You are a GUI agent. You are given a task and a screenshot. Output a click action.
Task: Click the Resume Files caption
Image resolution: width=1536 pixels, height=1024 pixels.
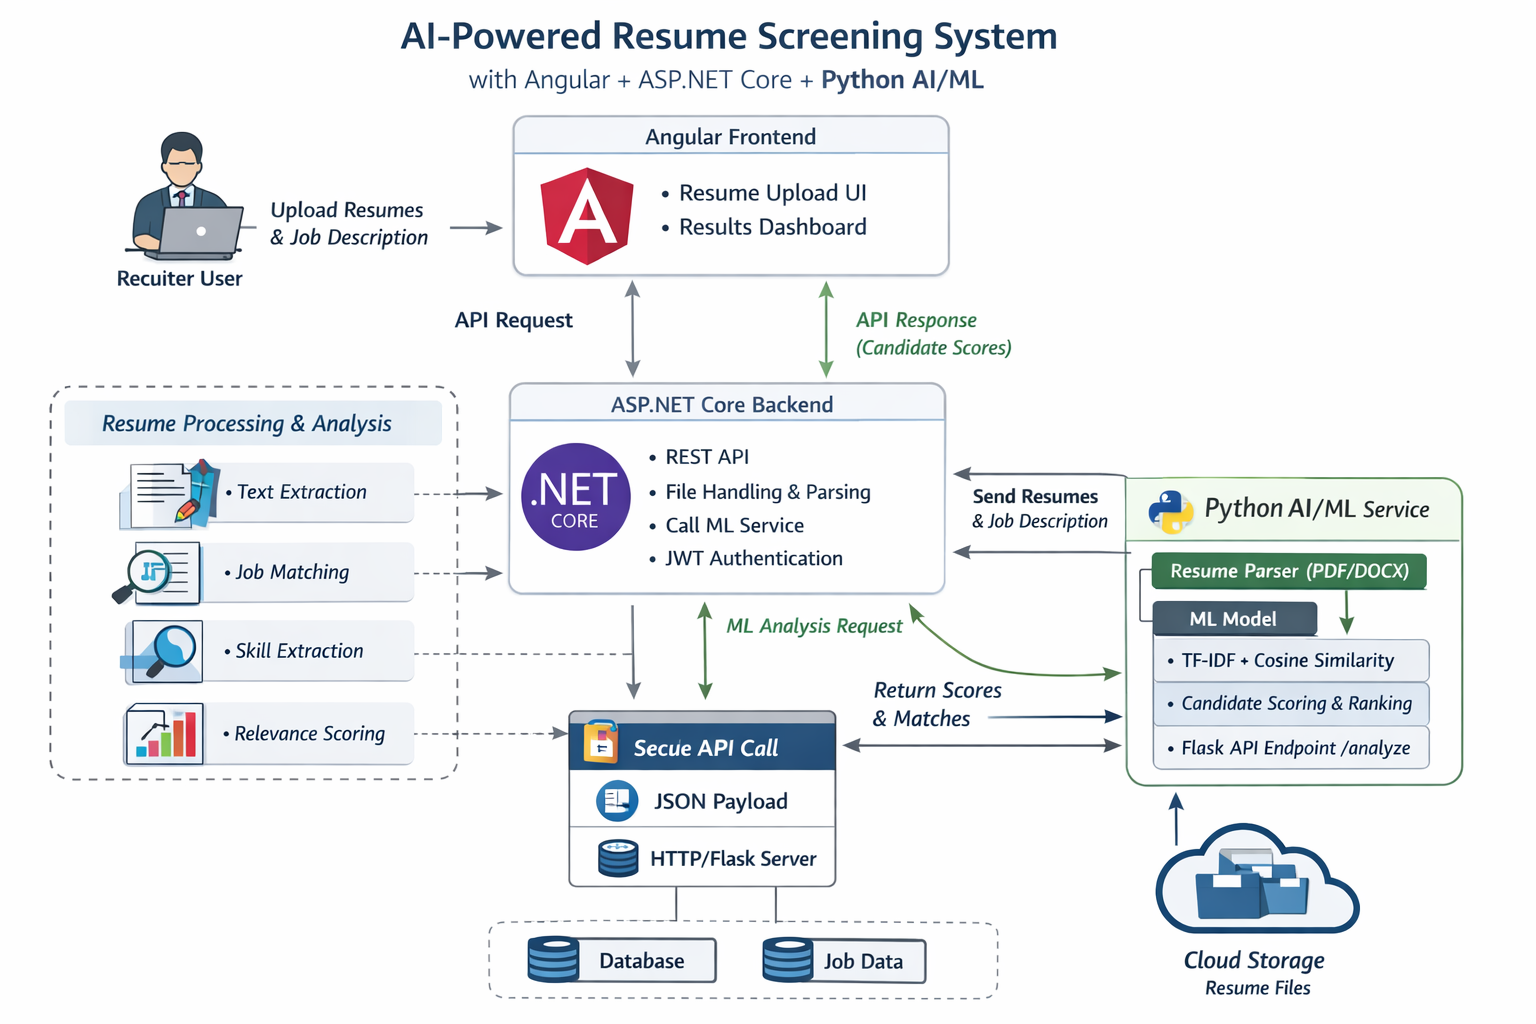[1258, 988]
